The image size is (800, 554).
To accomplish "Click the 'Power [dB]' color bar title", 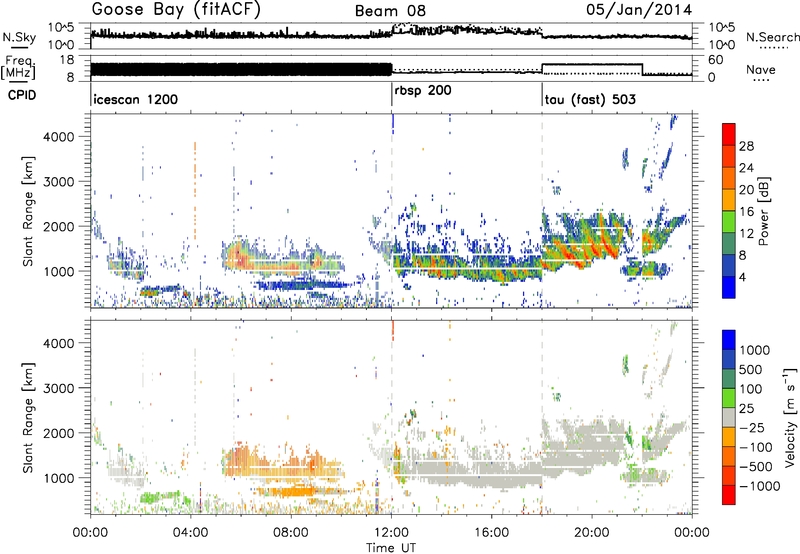I will 763,211.
